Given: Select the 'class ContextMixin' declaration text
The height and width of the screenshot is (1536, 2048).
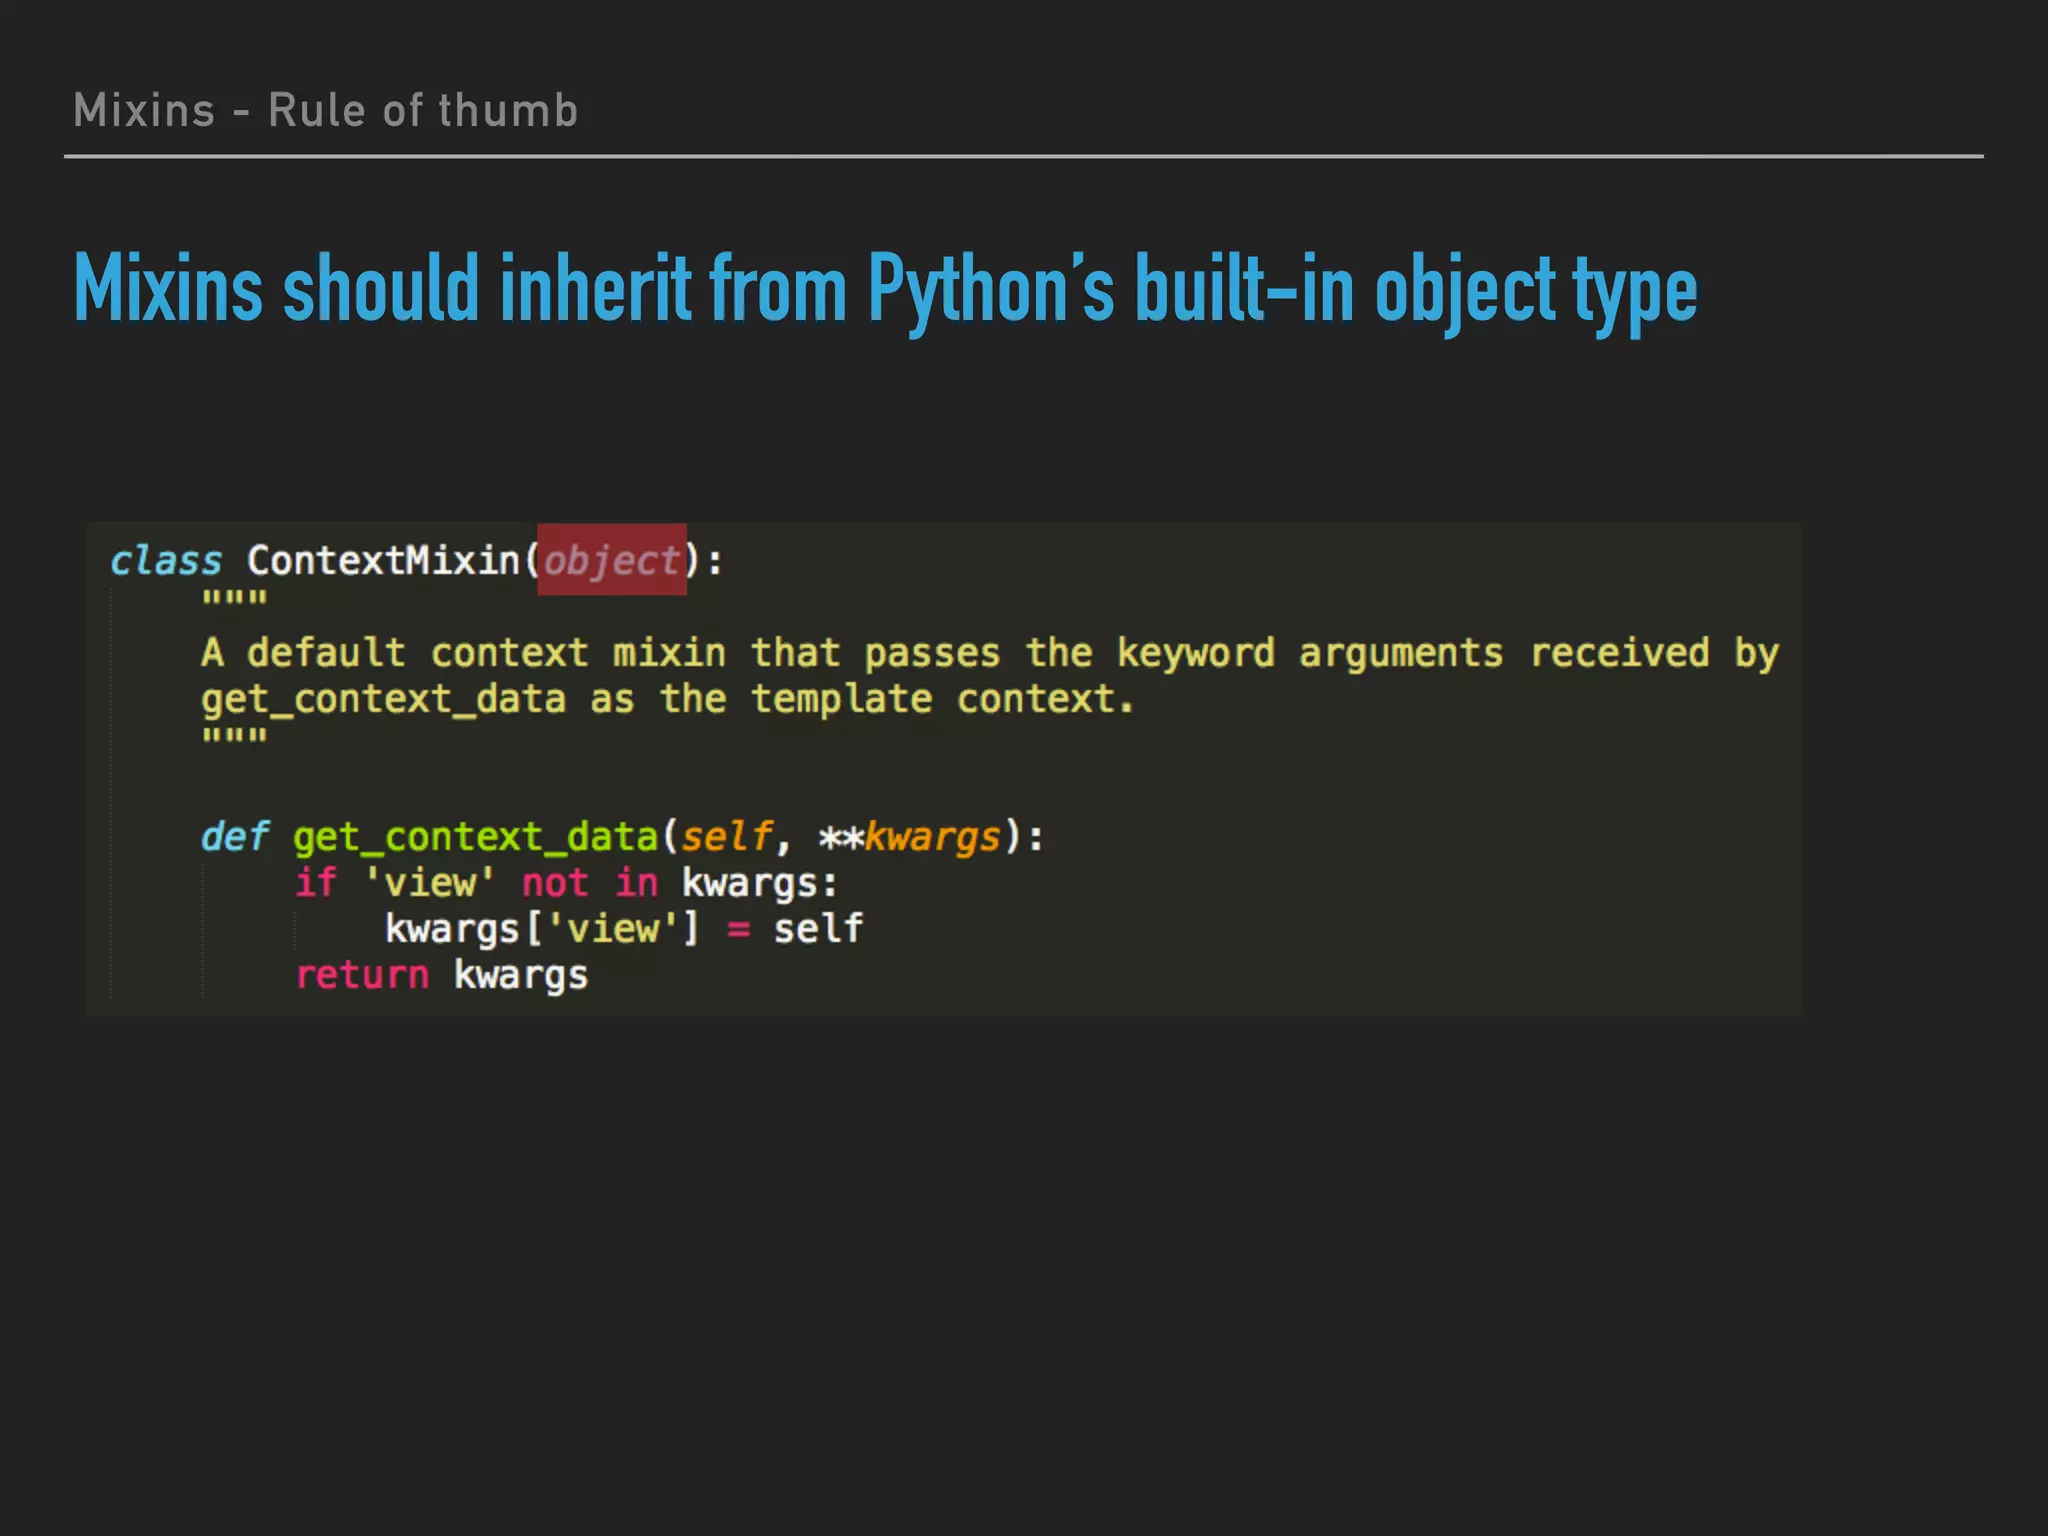Looking at the screenshot, I should tap(417, 560).
